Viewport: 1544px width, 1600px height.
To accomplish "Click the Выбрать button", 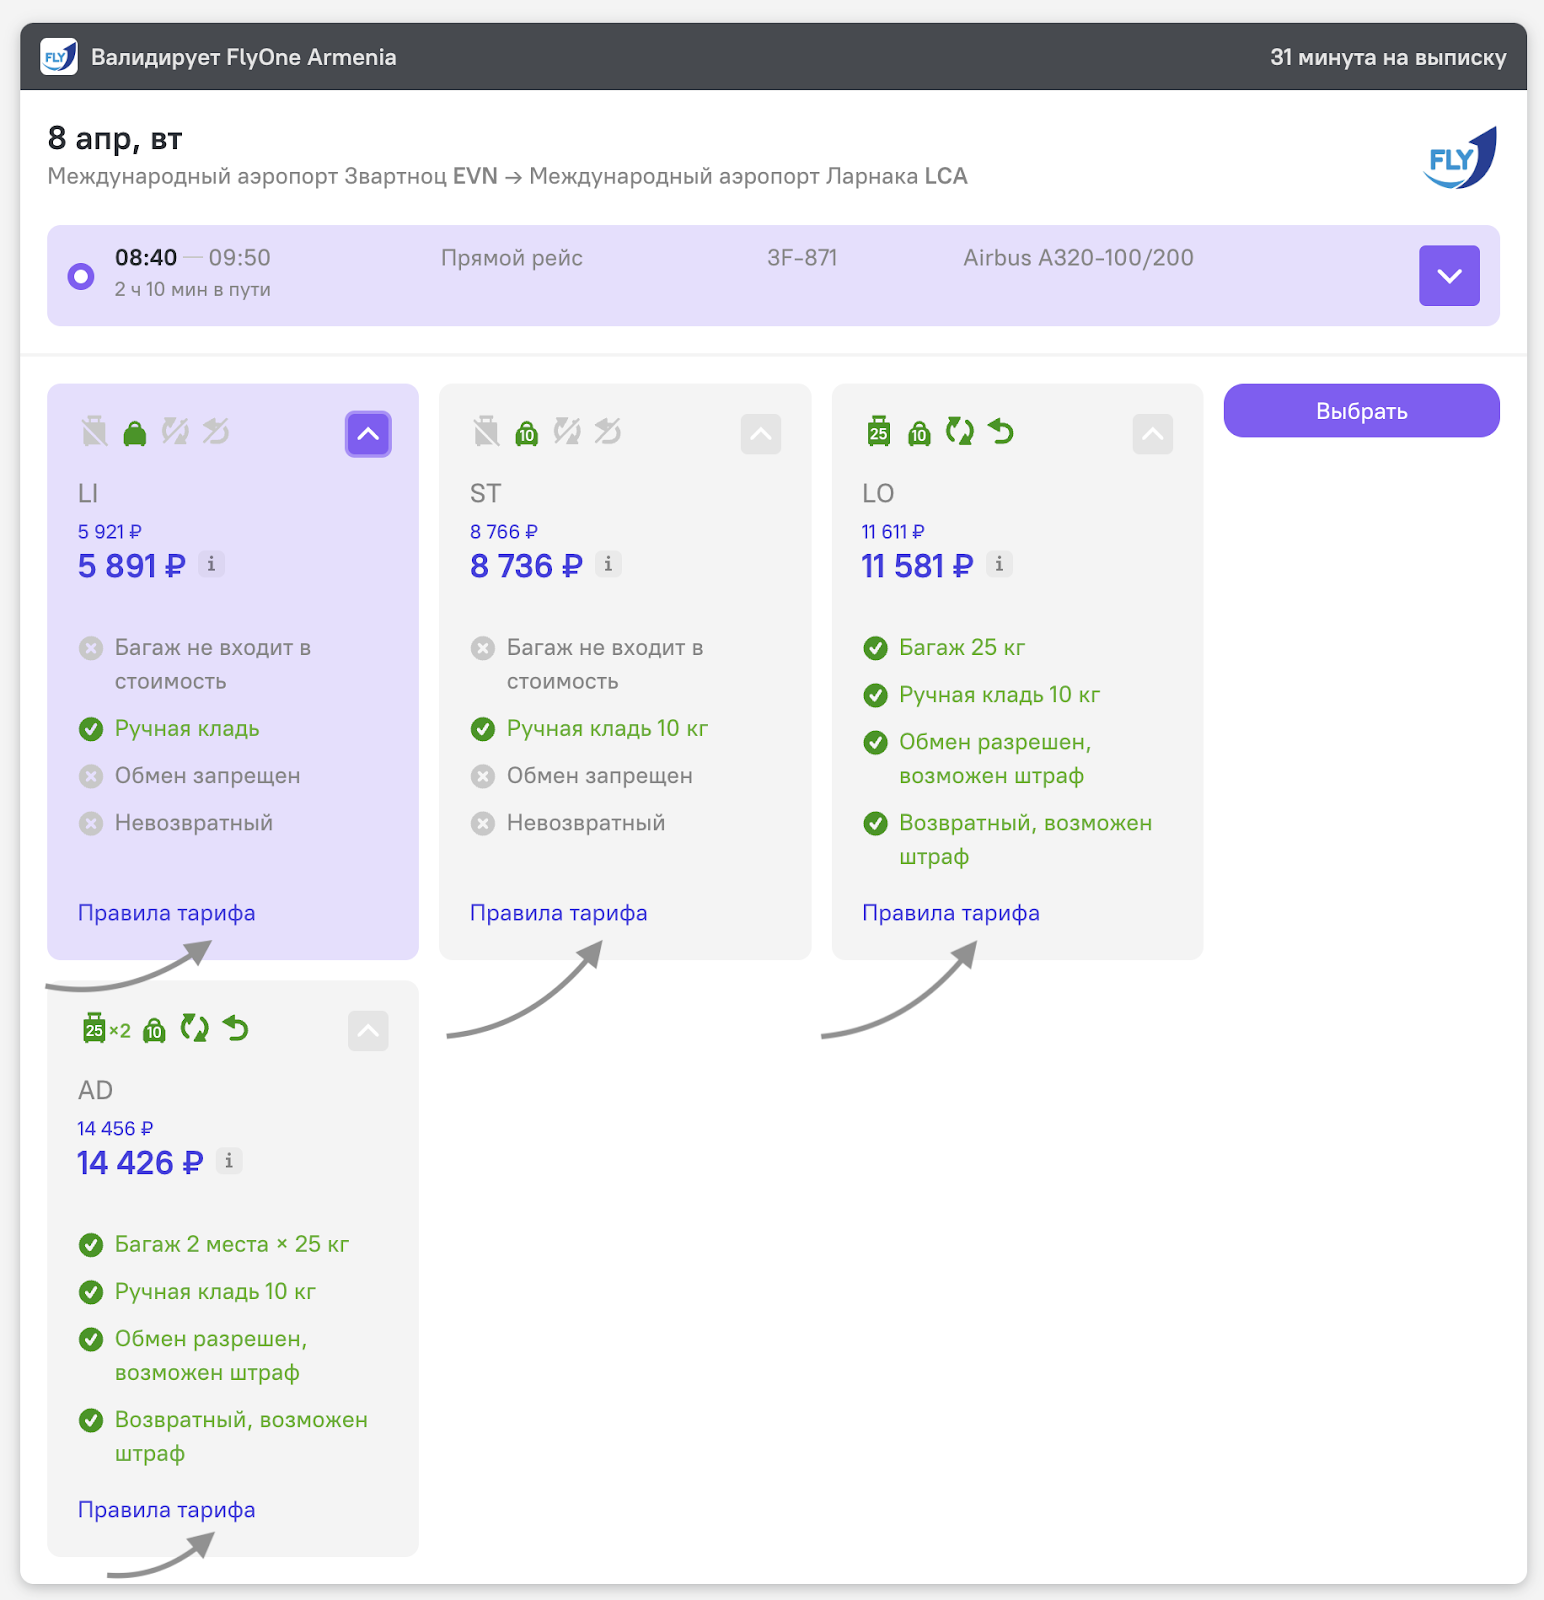I will 1361,411.
